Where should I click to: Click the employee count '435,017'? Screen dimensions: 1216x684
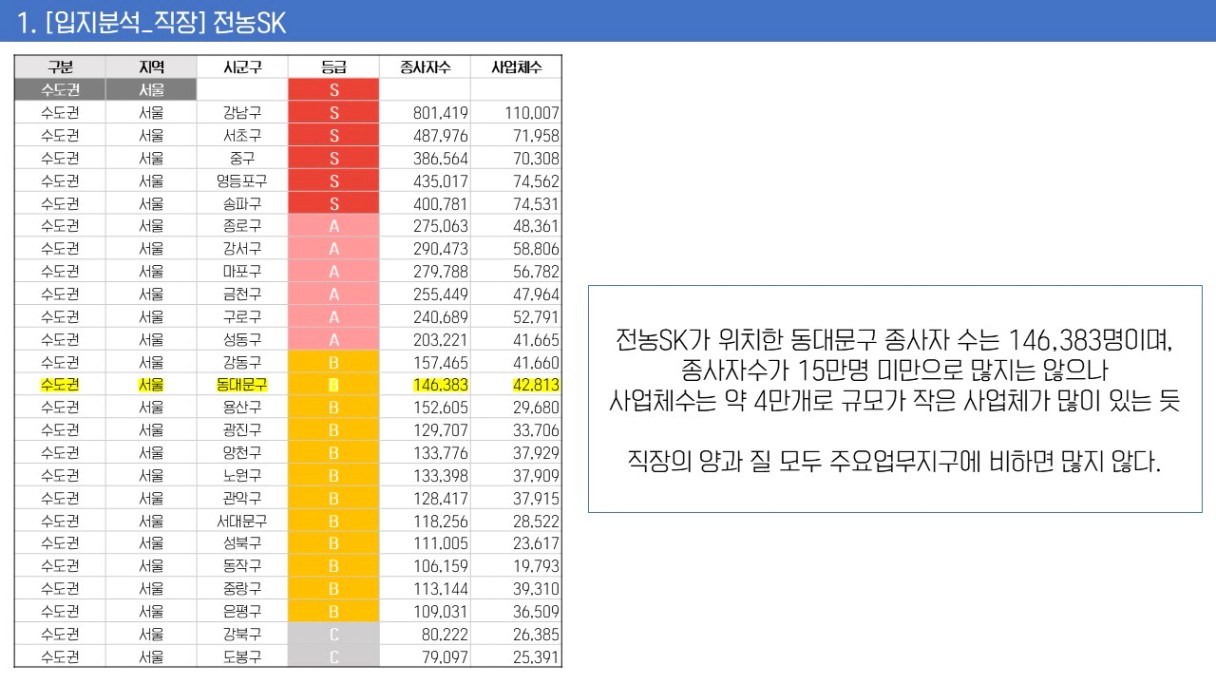point(440,181)
